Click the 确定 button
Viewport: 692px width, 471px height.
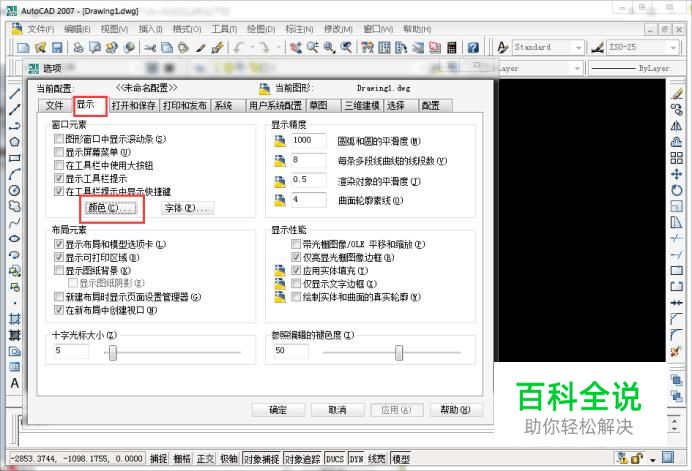pyautogui.click(x=278, y=410)
